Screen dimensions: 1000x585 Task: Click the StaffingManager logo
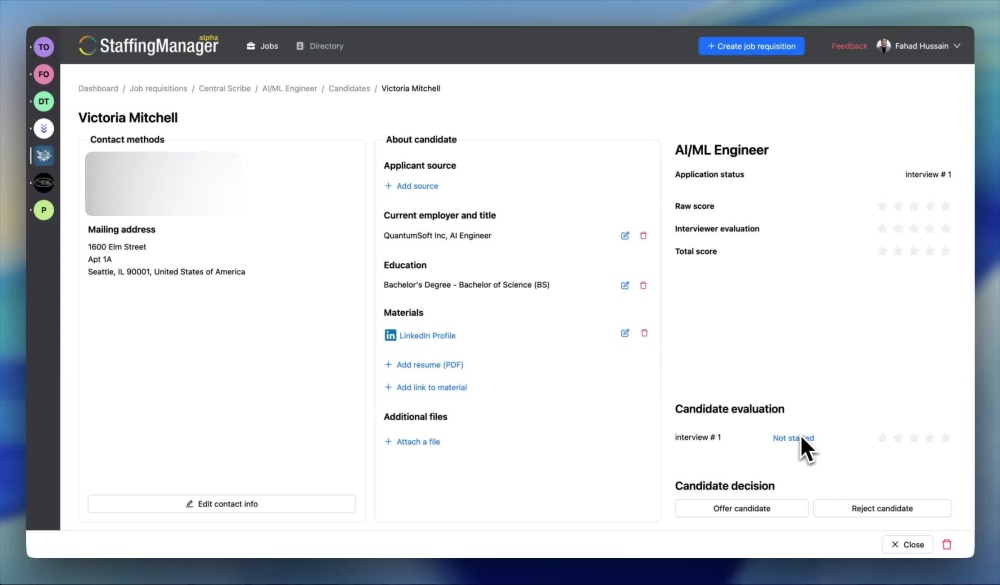point(148,45)
